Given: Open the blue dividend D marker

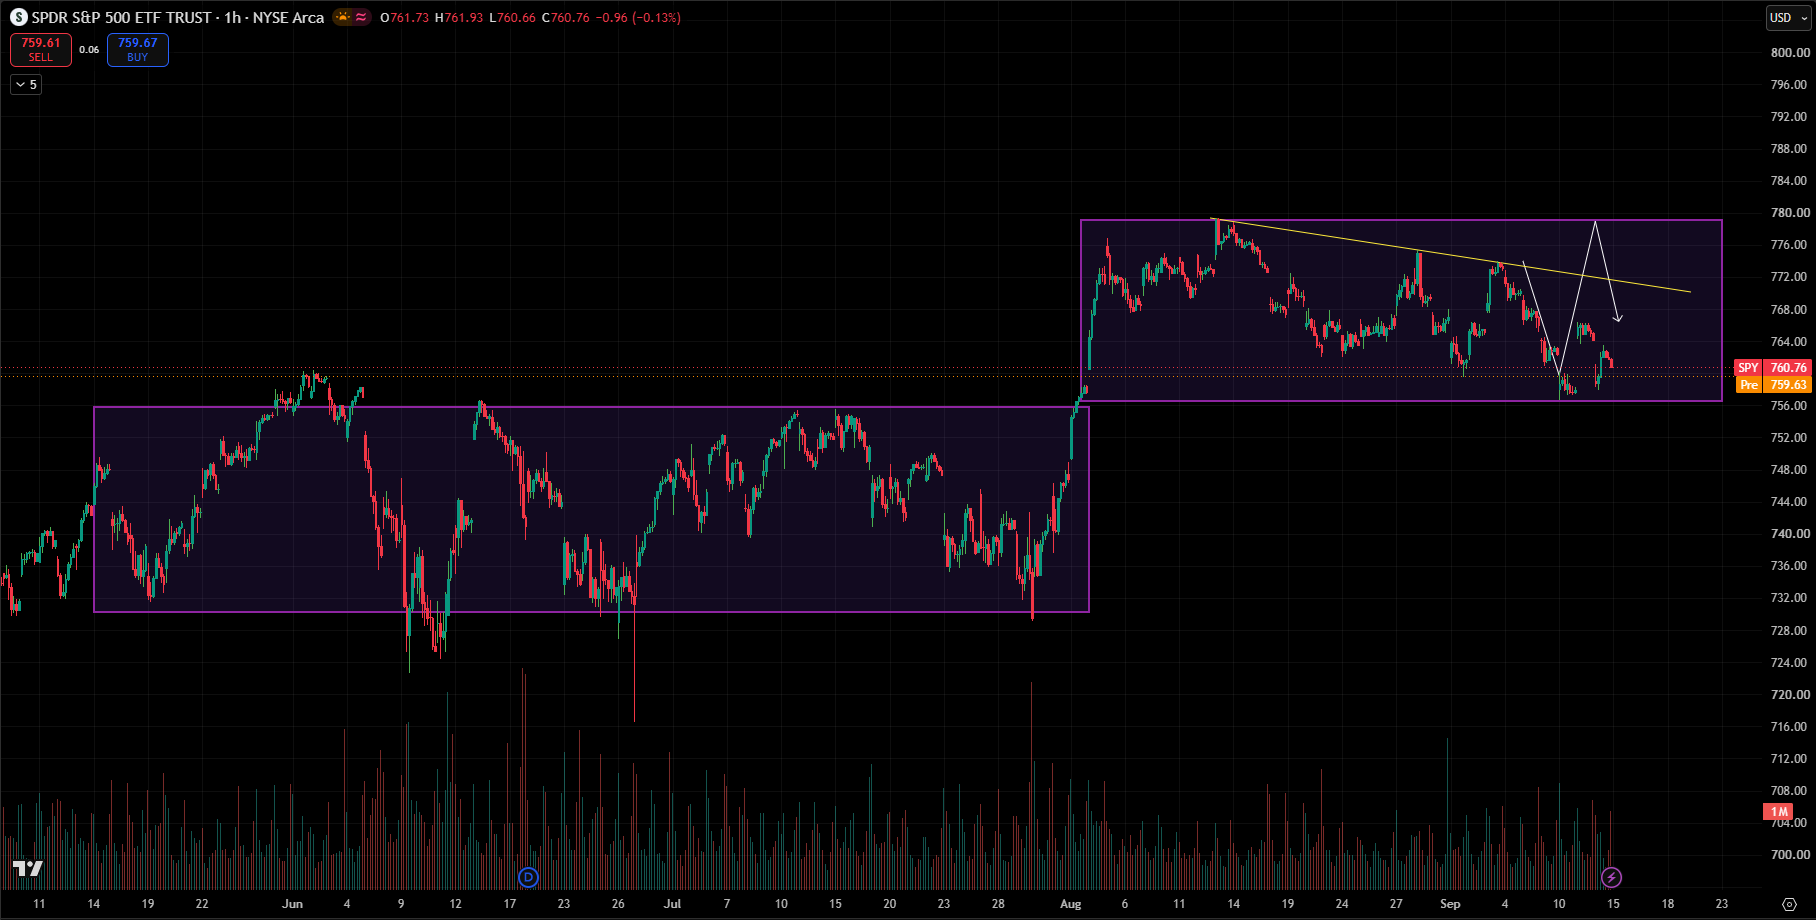Looking at the screenshot, I should coord(529,878).
